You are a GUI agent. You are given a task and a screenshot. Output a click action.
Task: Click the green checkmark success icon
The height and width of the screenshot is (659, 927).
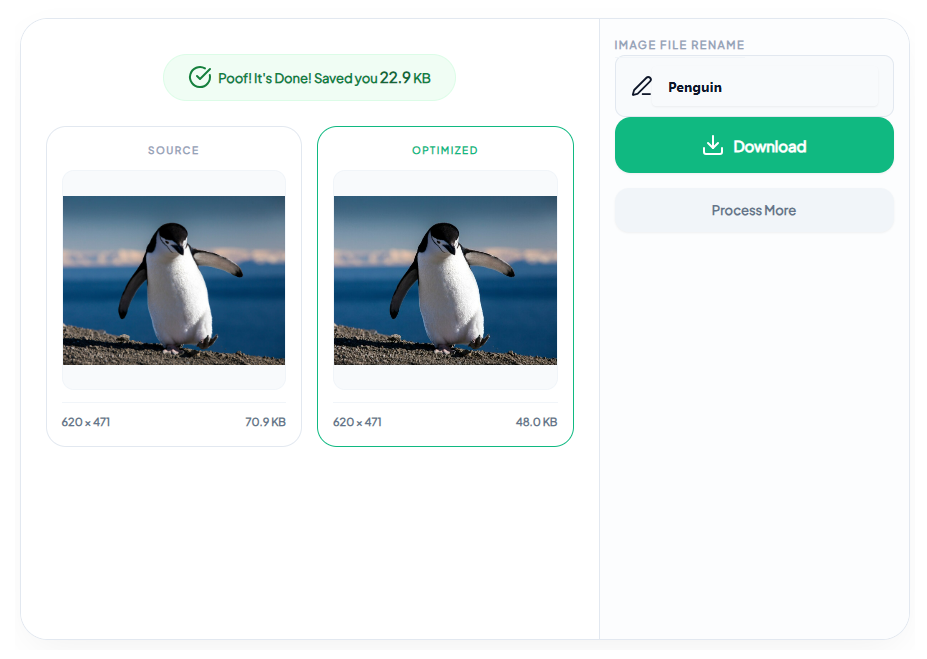pos(199,77)
